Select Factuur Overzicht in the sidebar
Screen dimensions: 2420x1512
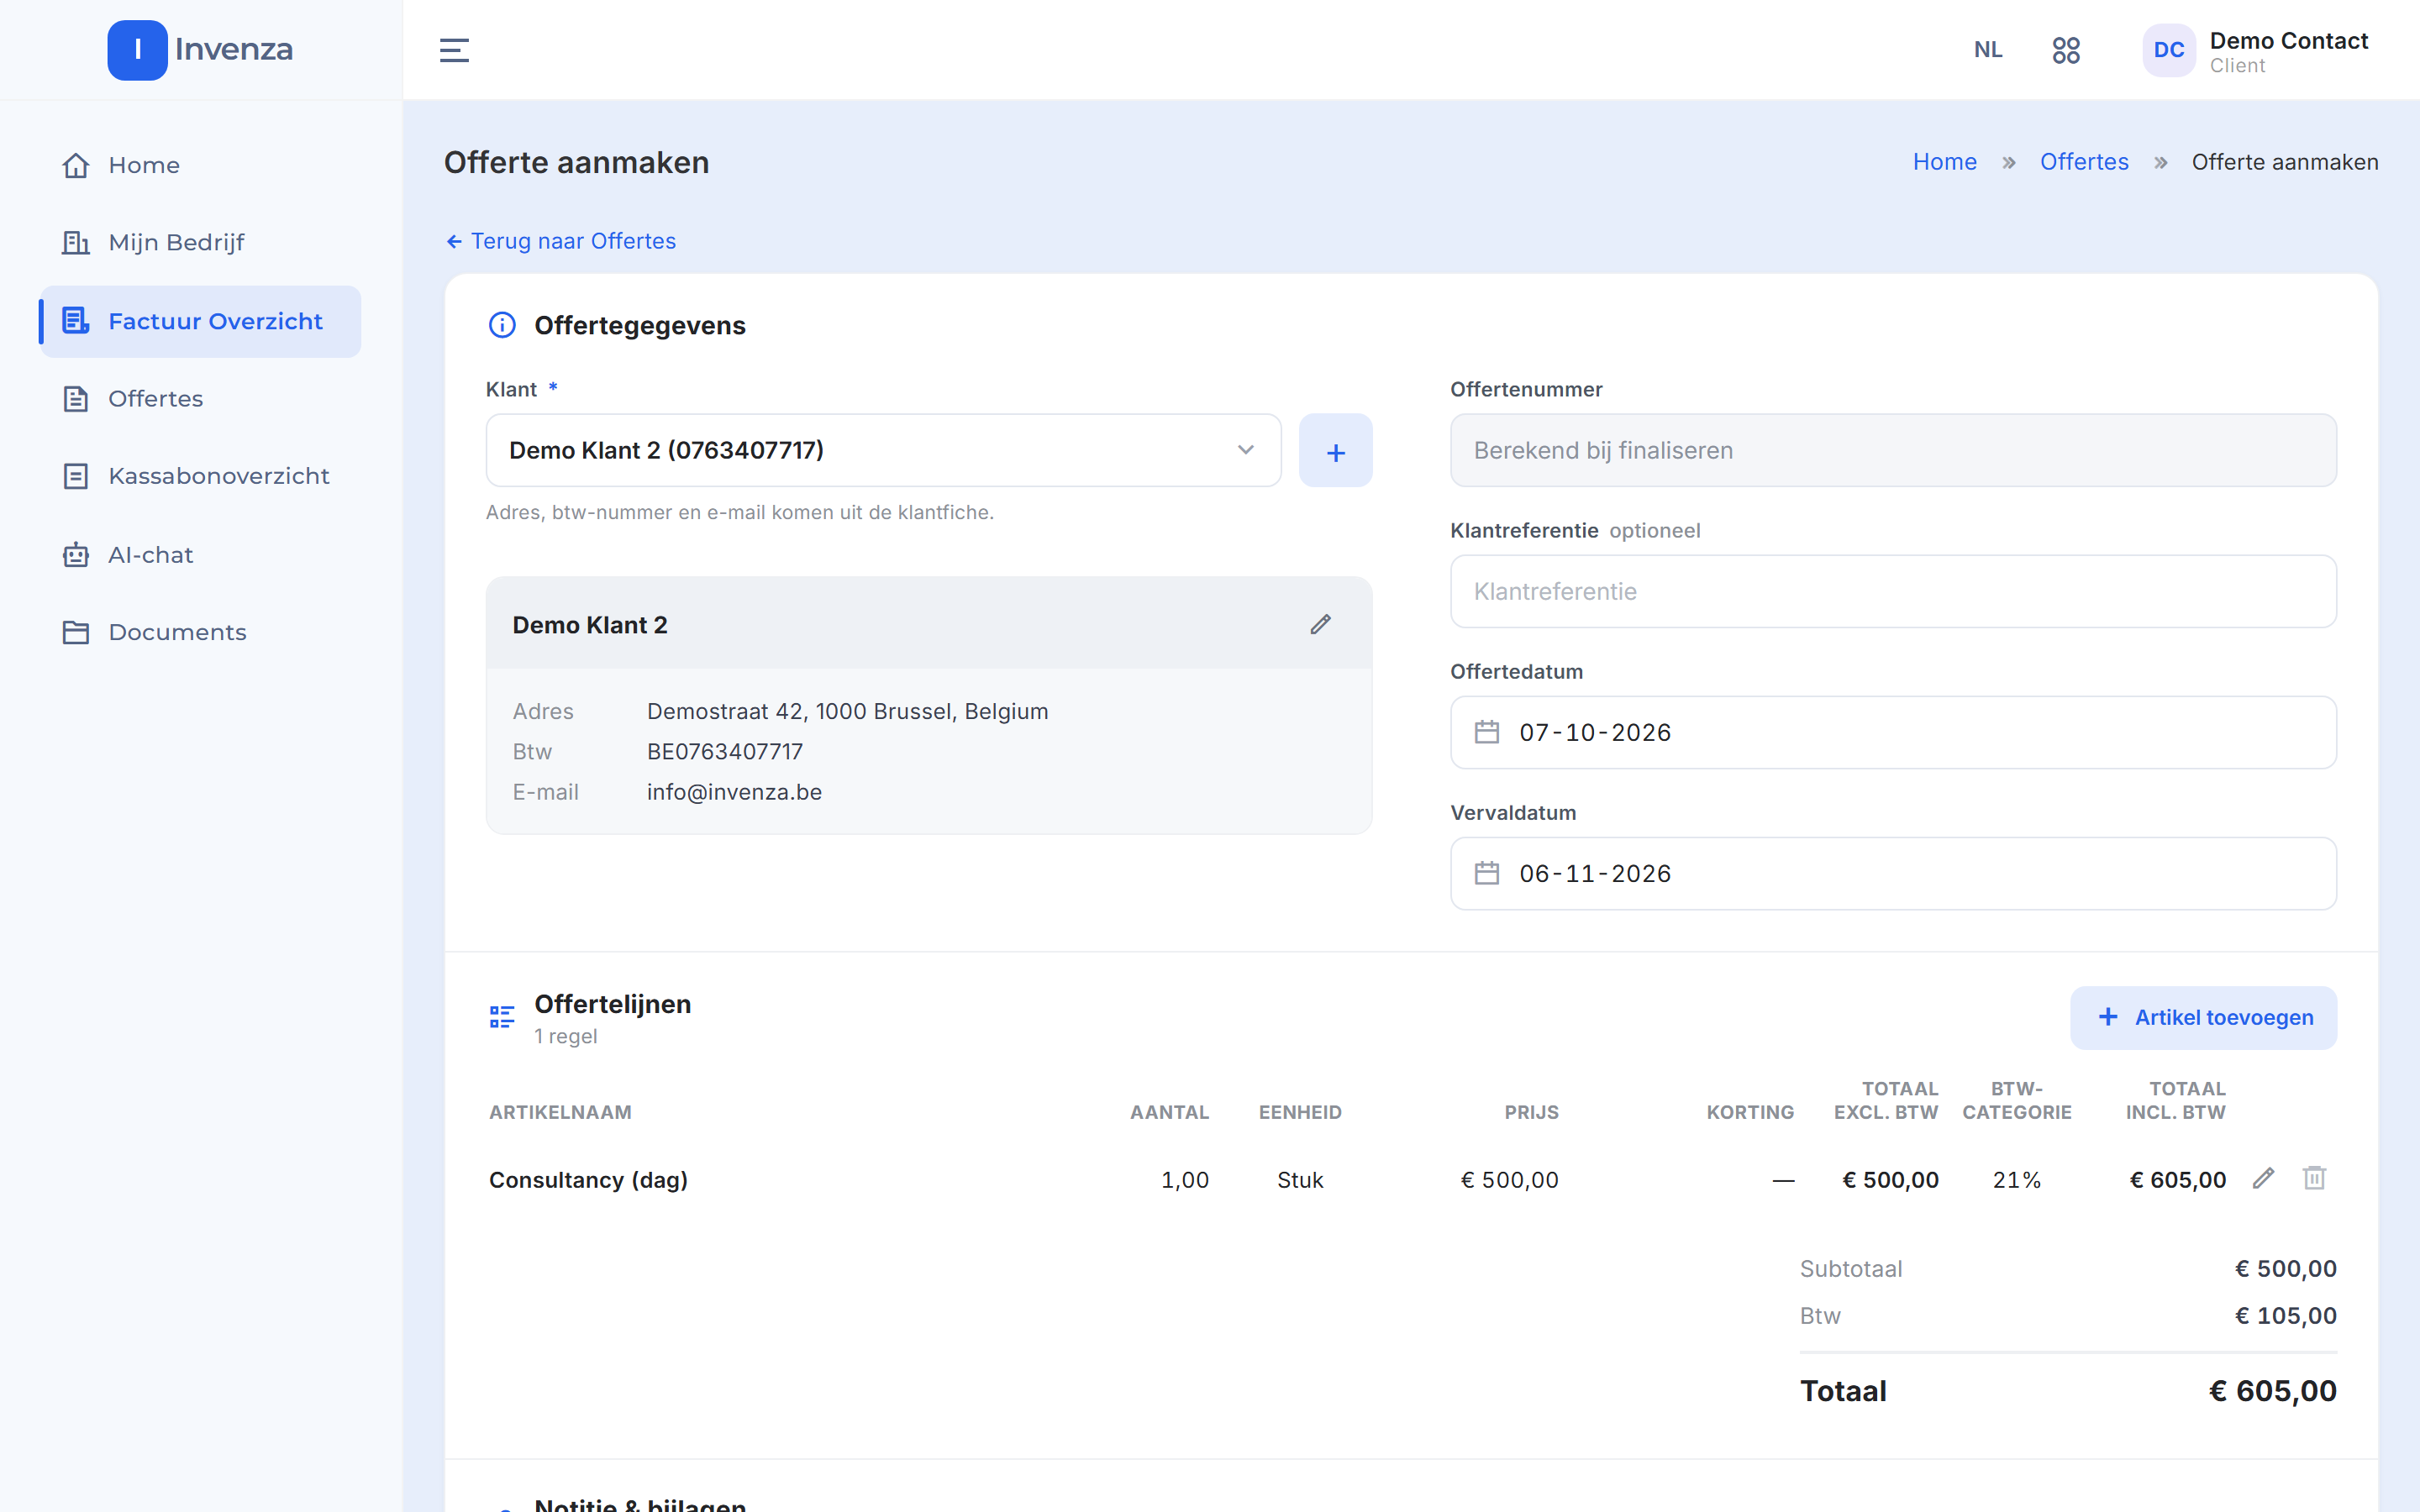tap(200, 321)
